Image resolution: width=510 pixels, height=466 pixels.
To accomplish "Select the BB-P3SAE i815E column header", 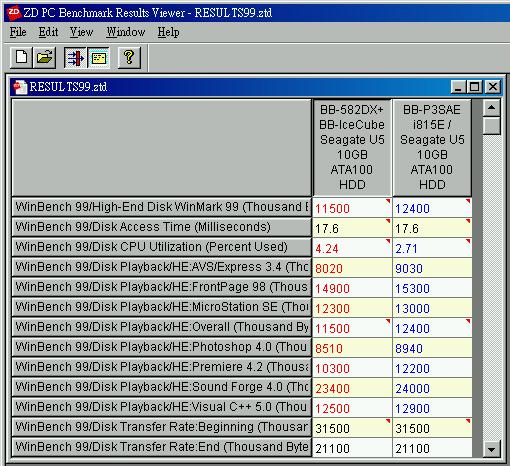I will 432,147.
